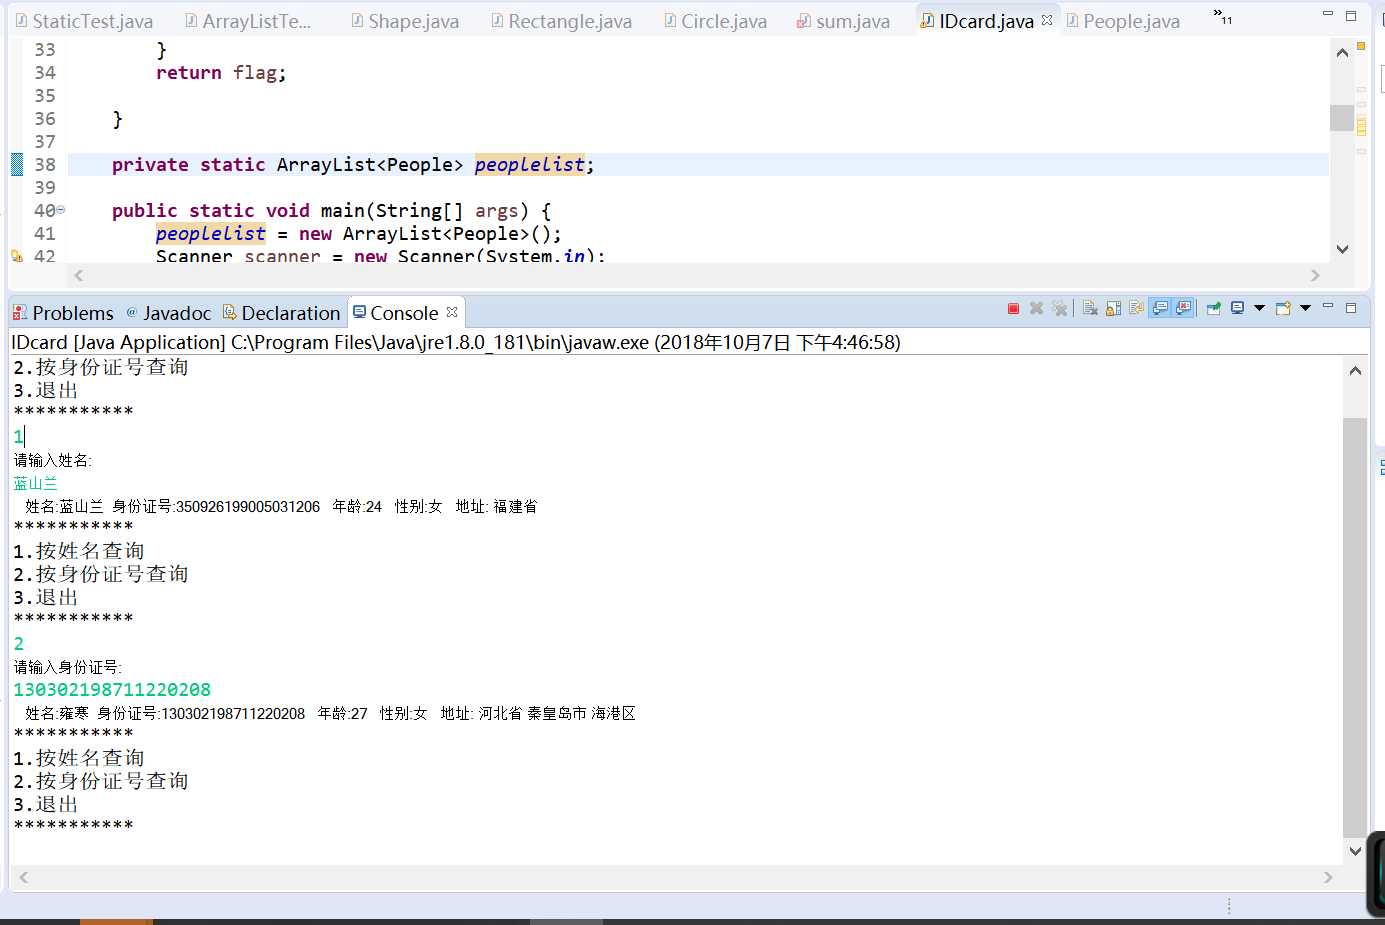
Task: Click the console horizontal scrollbar left arrow
Action: (24, 877)
